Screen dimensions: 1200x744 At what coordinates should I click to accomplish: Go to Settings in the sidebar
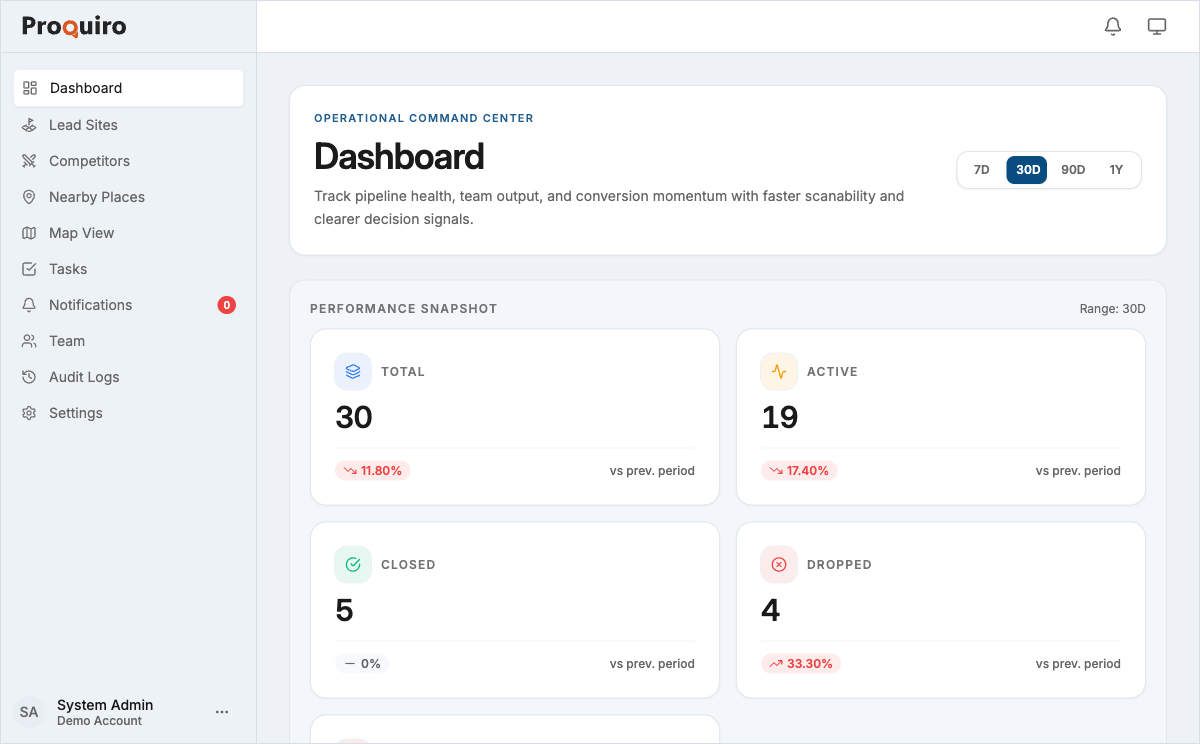click(76, 412)
